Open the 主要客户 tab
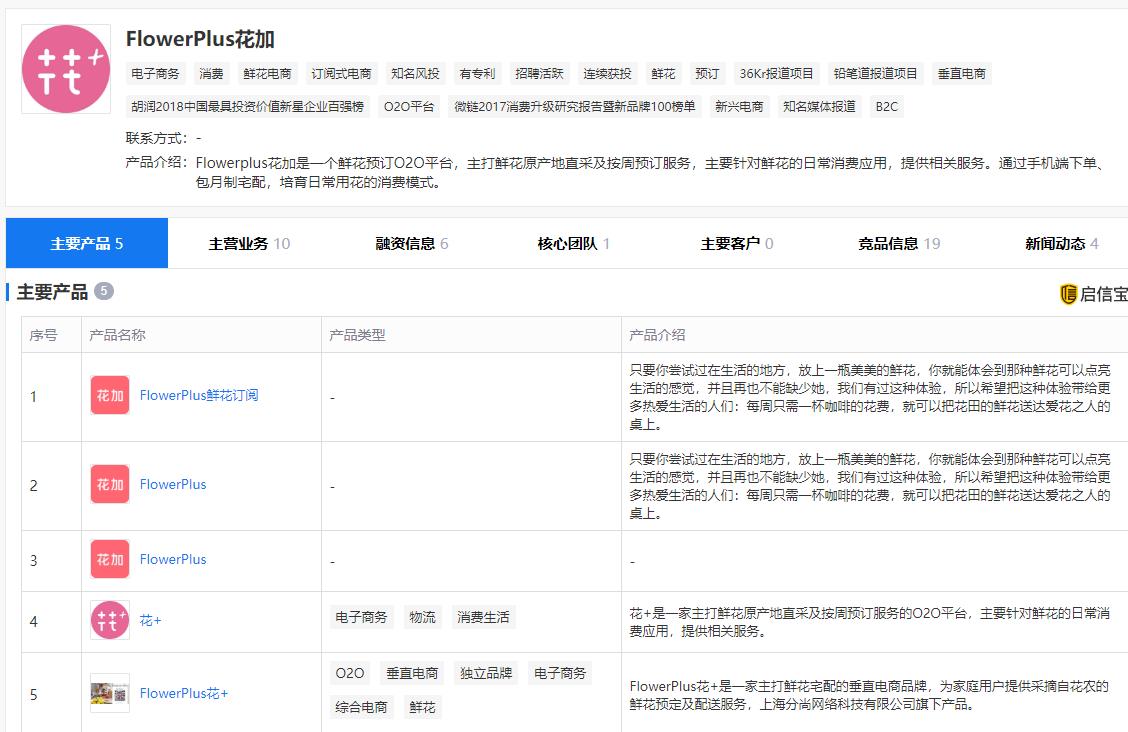 (x=737, y=244)
